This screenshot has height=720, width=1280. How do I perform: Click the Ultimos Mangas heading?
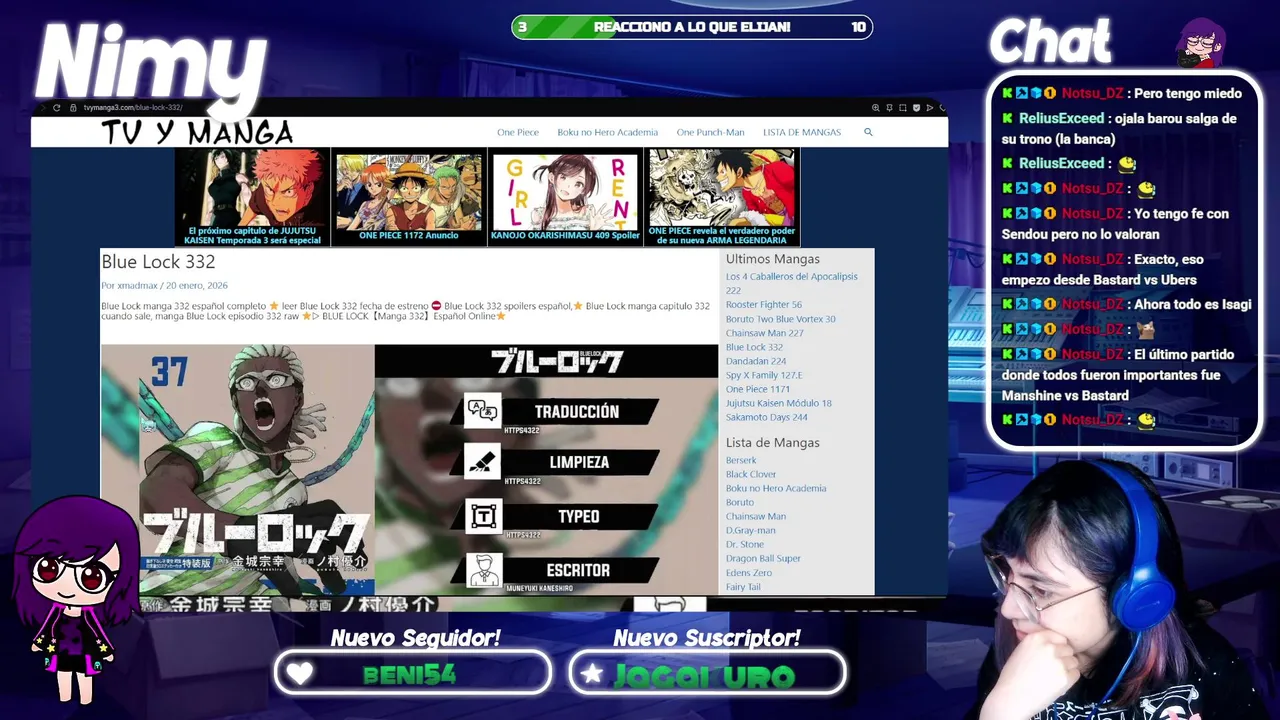click(773, 259)
